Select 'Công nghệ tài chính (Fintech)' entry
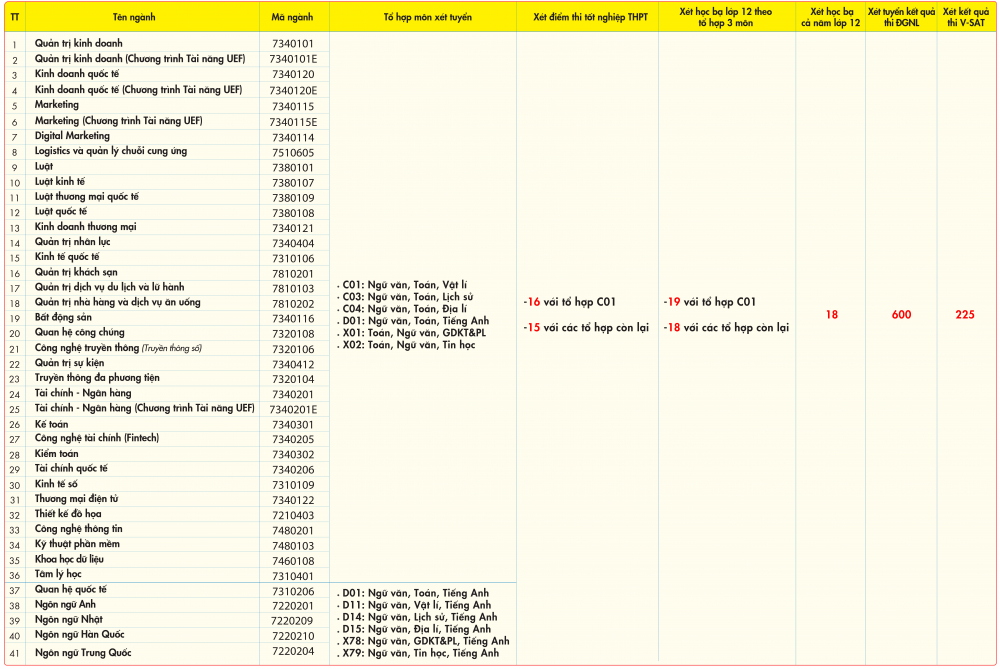Viewport: 1000px width, 669px height. point(97,438)
